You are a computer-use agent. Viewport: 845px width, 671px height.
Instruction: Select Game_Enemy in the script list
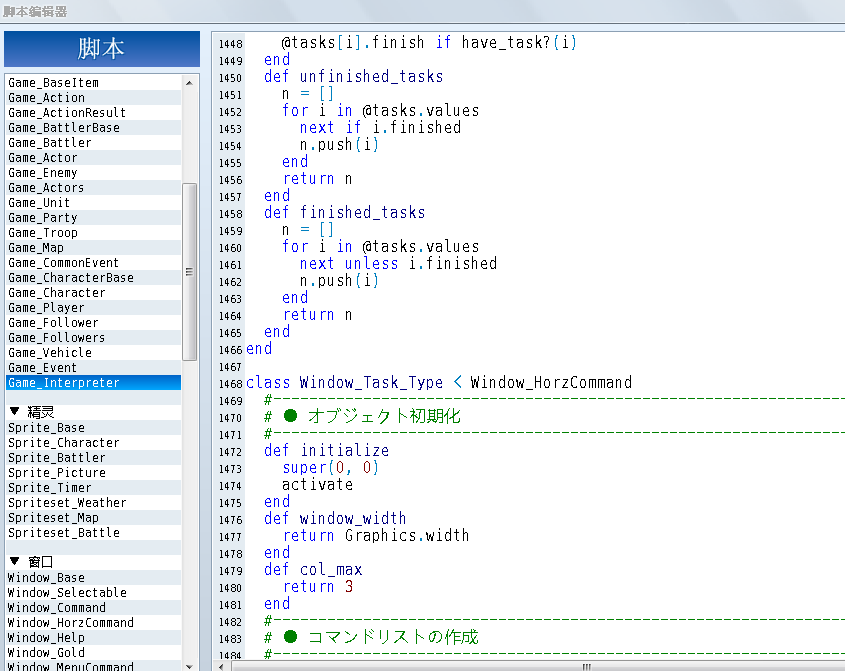(93, 173)
